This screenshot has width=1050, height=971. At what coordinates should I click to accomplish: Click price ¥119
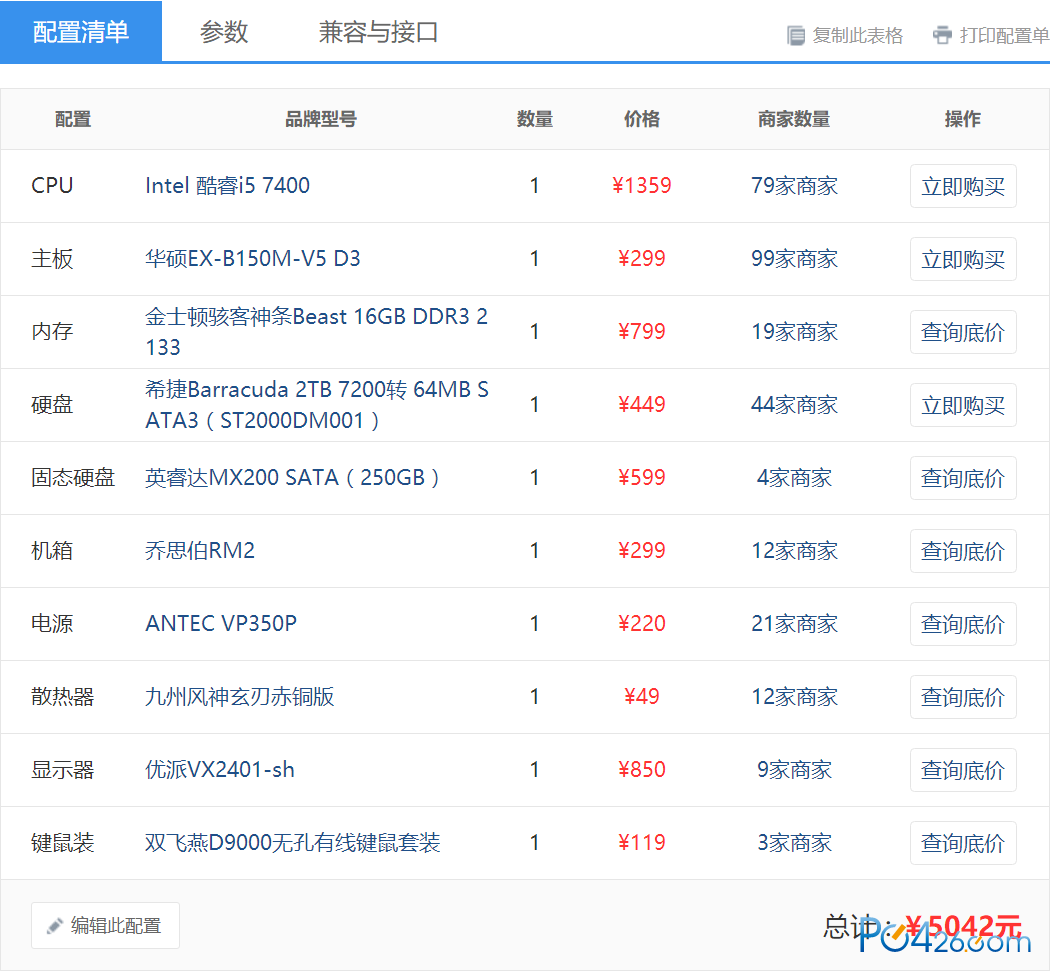(x=642, y=842)
